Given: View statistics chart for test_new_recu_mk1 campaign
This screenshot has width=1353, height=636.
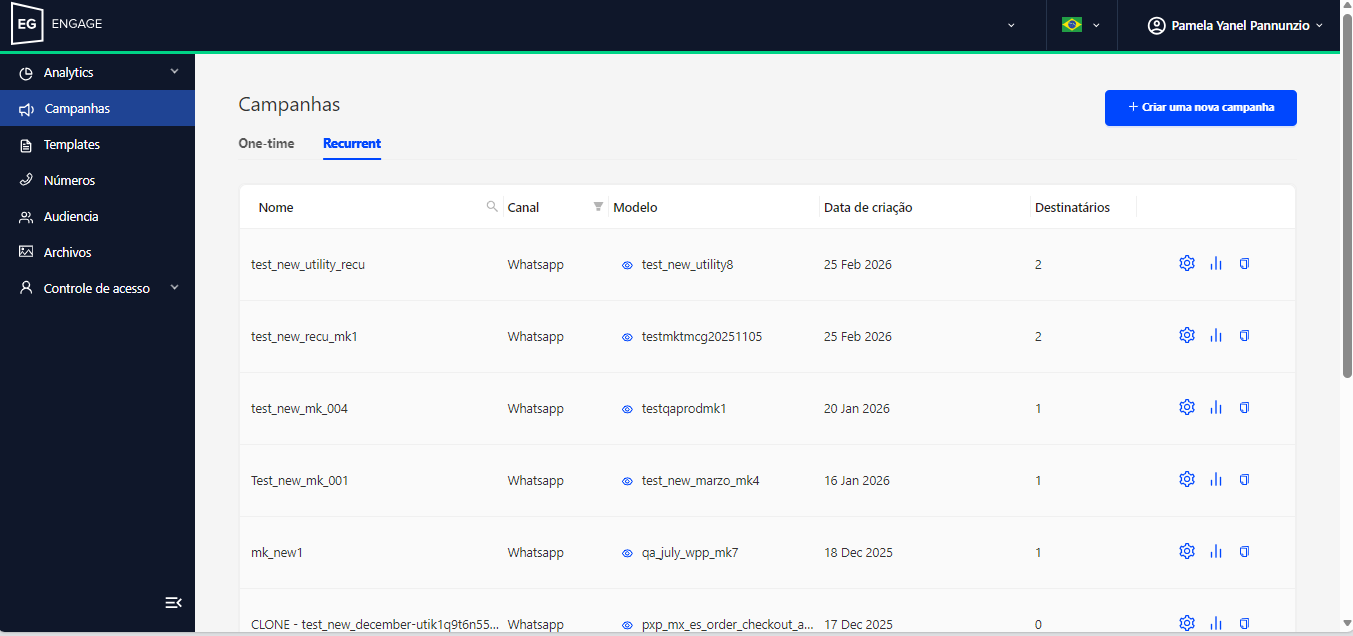Looking at the screenshot, I should (1216, 336).
